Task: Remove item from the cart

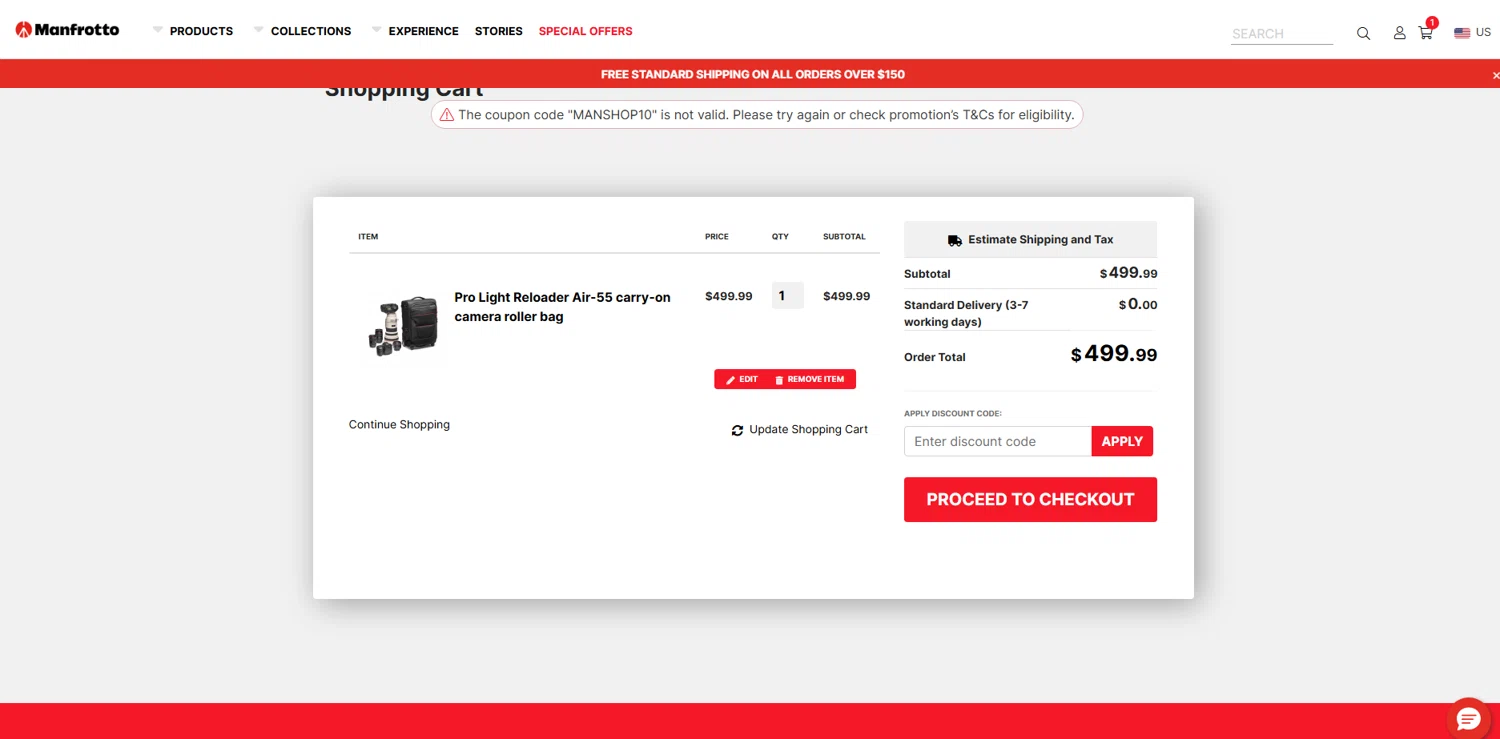Action: point(810,379)
